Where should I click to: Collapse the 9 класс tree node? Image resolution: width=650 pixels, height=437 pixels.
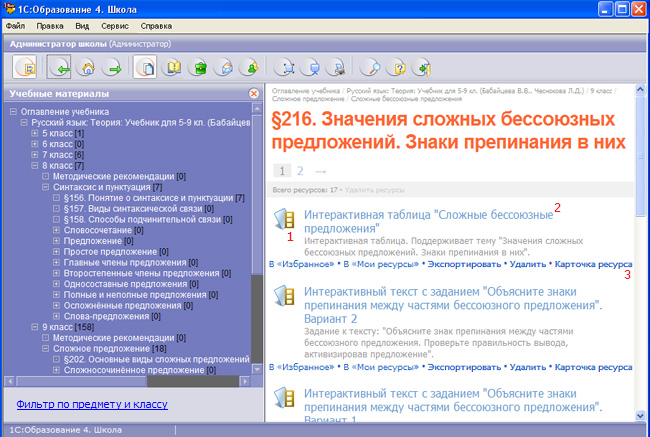click(x=35, y=327)
